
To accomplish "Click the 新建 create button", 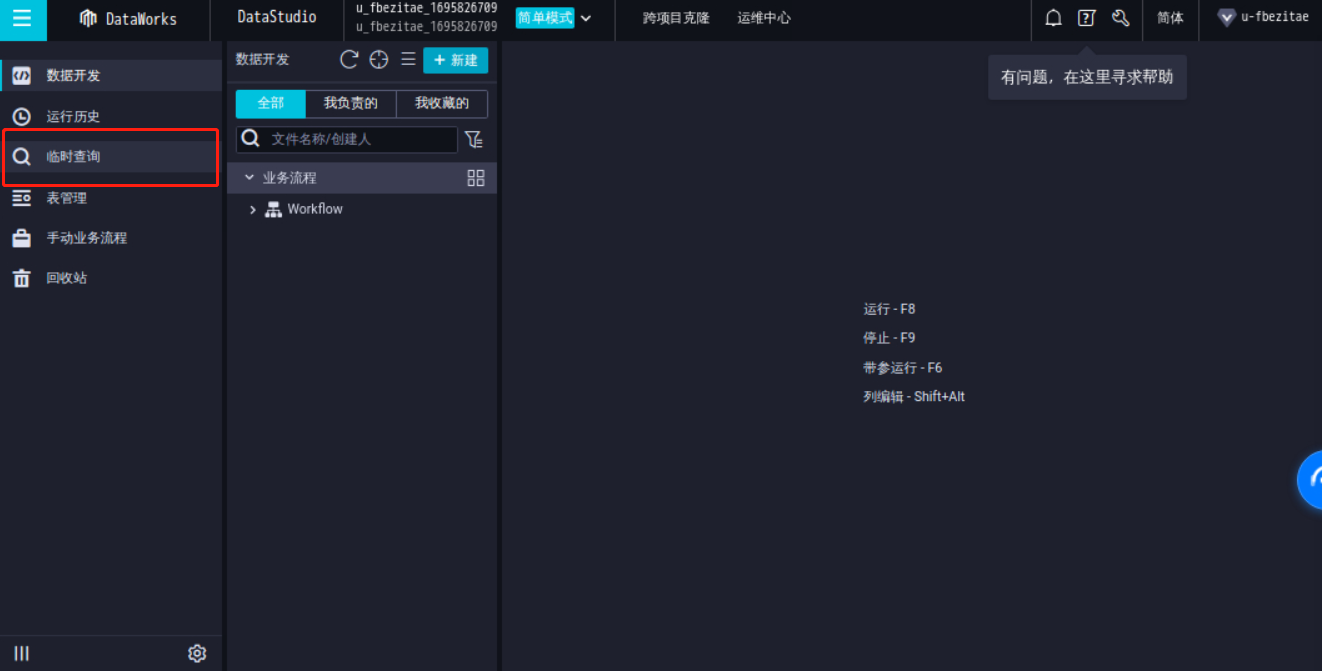I will pos(455,59).
